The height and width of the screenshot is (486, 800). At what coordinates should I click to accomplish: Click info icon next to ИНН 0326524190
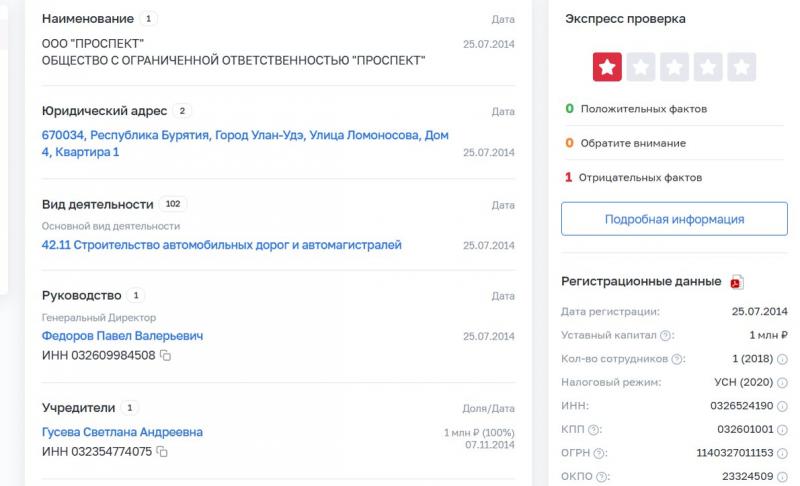coord(782,406)
